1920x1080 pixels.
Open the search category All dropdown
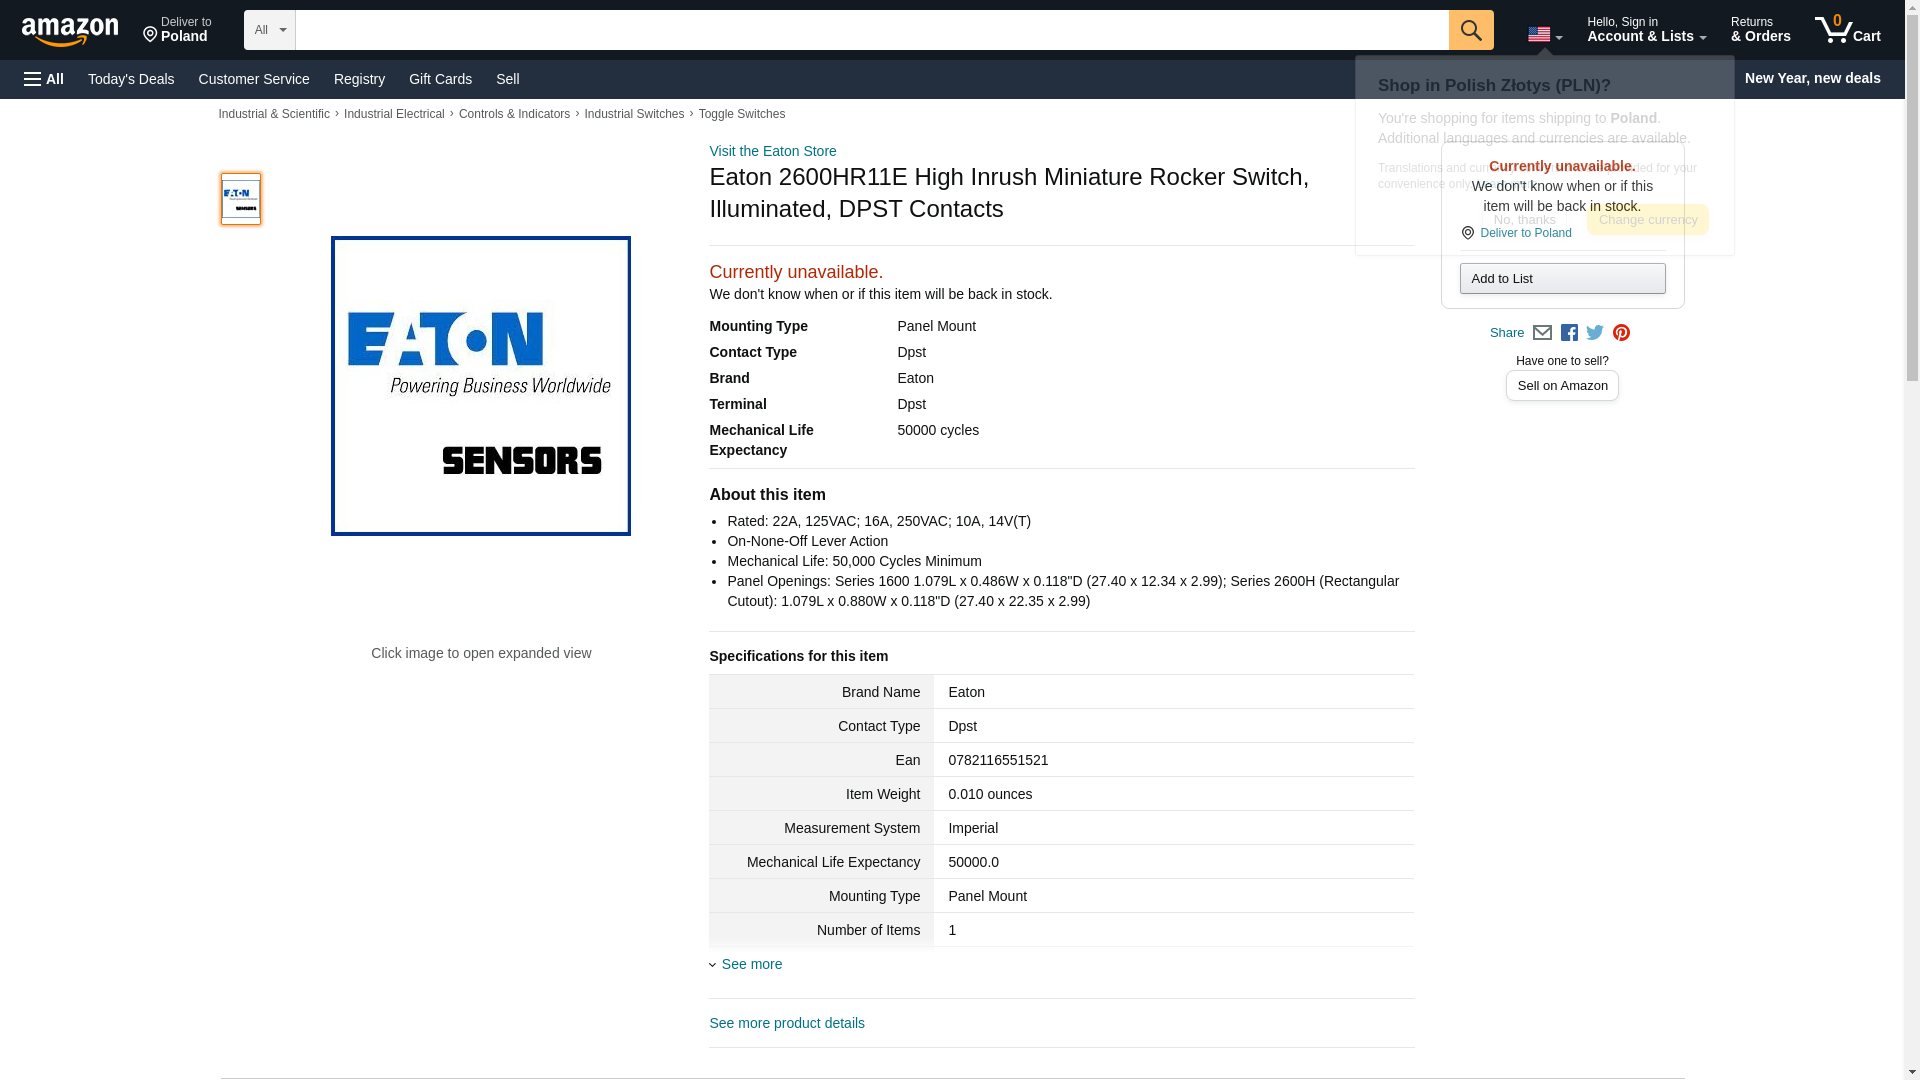tap(269, 30)
